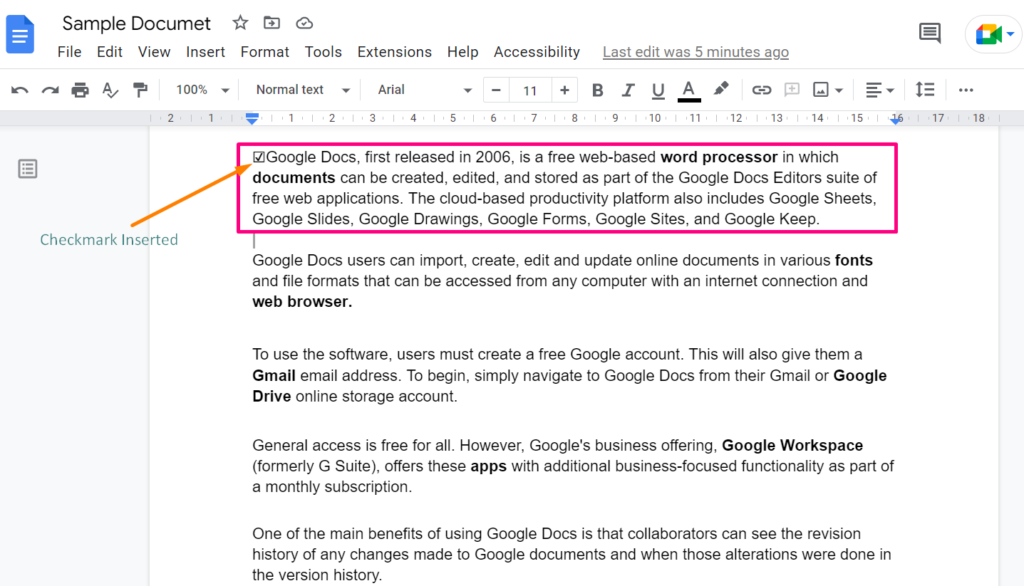Screen dimensions: 1024x586
Task: Open the Insert link tool
Action: coord(761,89)
